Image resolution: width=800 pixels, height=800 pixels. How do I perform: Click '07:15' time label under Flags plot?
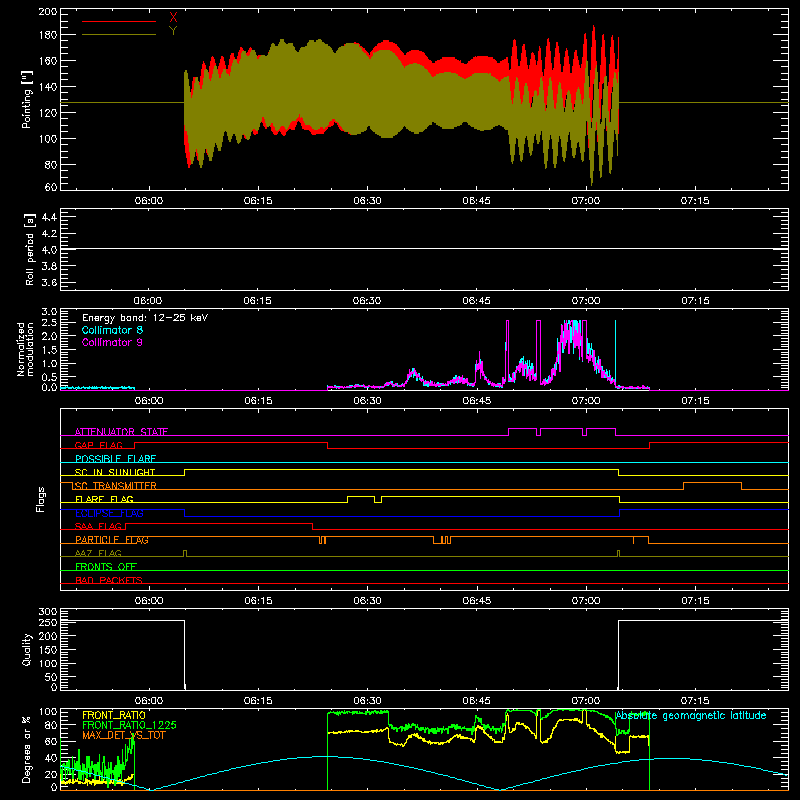[695, 601]
